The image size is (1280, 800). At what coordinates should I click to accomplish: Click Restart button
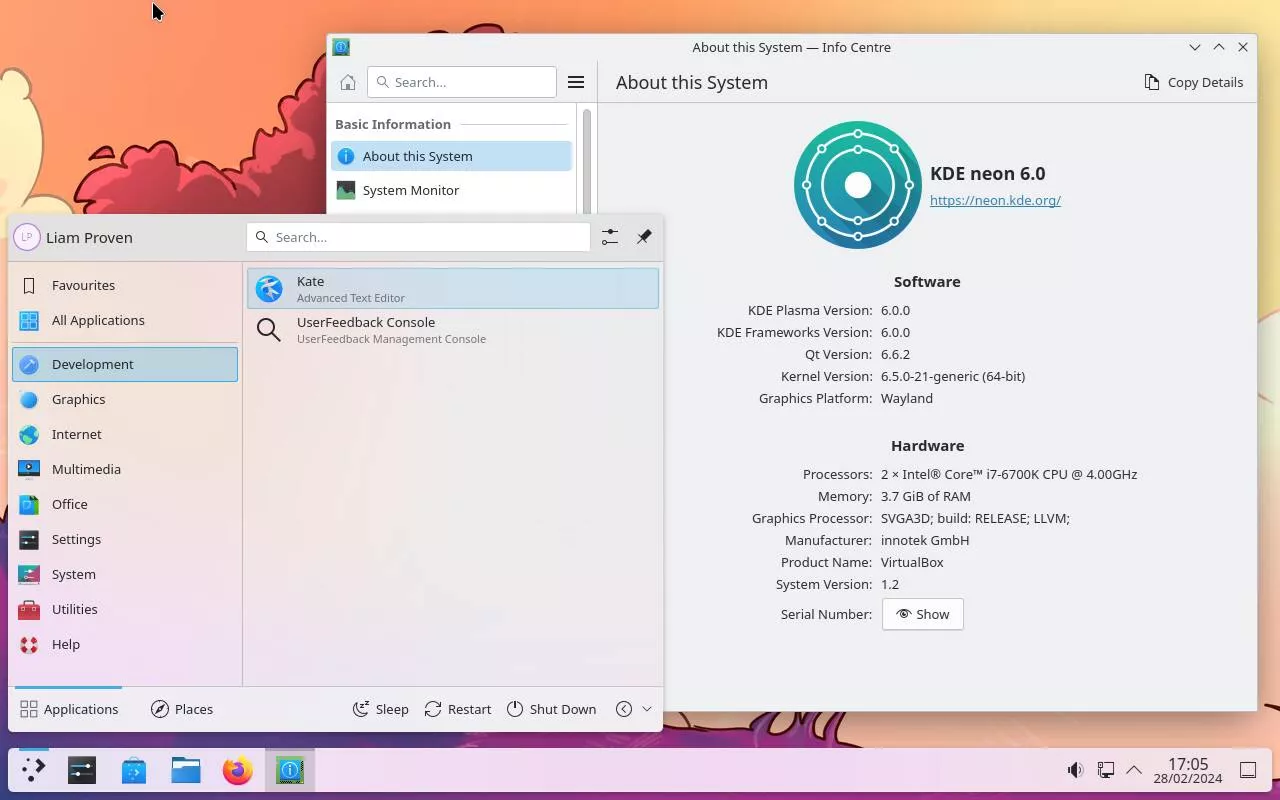pos(458,709)
